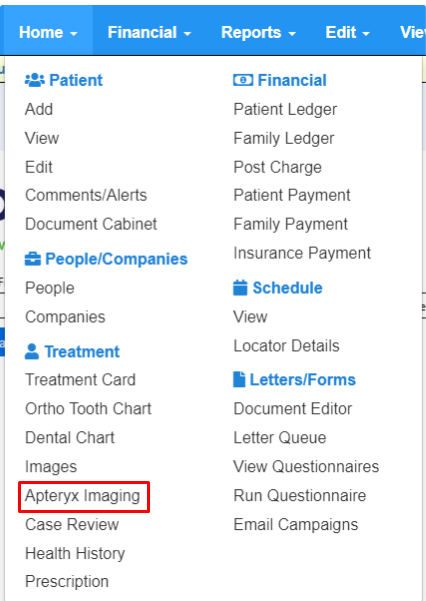Image resolution: width=426 pixels, height=601 pixels.
Task: Choose Ortho Tooth Chart from menu
Action: [x=88, y=409]
